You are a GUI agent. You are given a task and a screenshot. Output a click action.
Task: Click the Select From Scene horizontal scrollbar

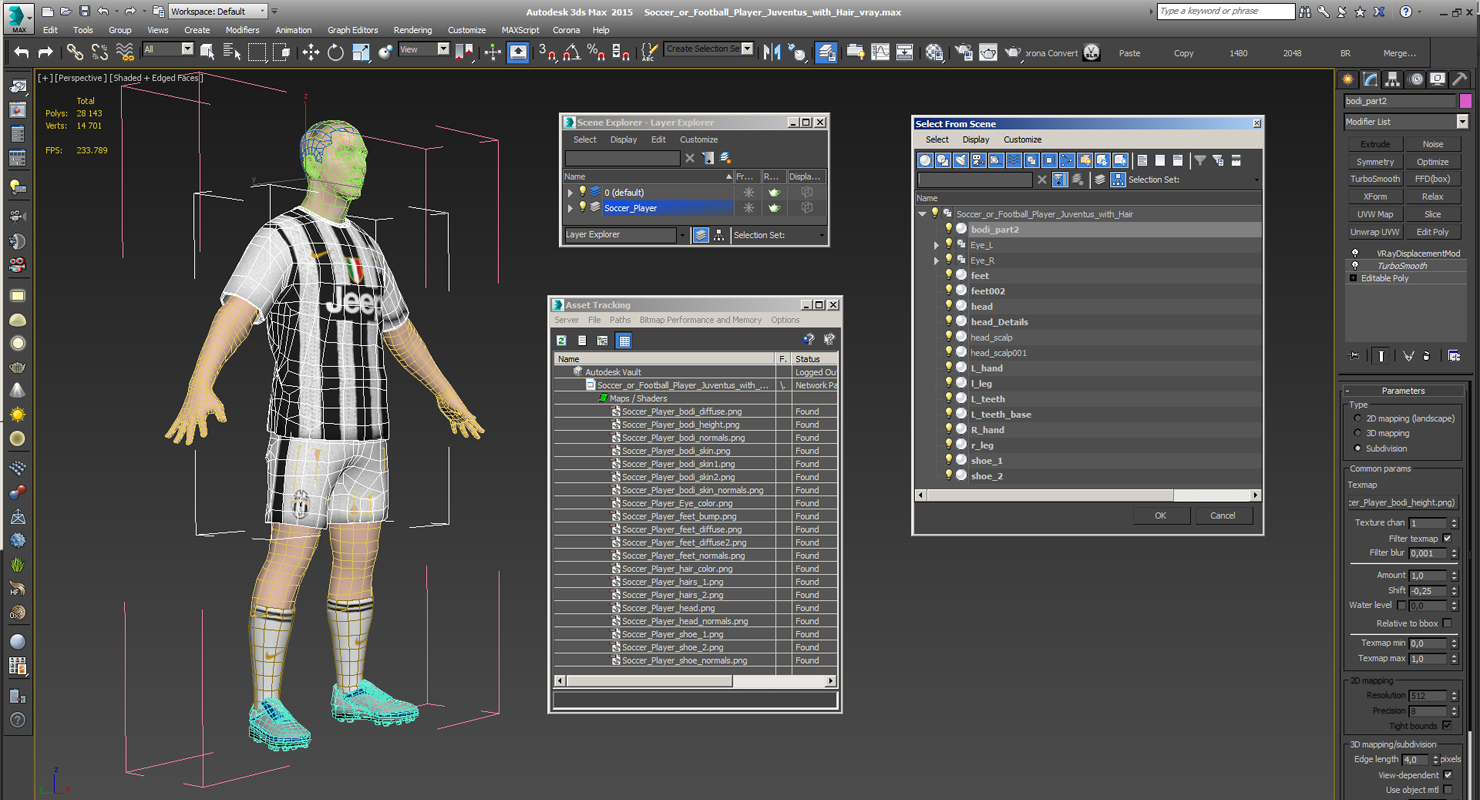(x=1088, y=495)
